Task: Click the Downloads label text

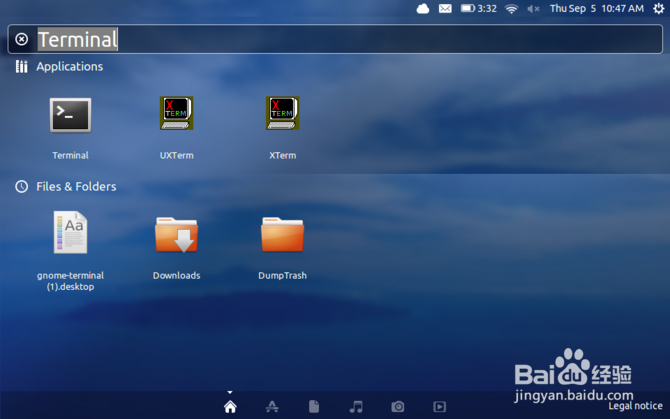Action: [176, 275]
